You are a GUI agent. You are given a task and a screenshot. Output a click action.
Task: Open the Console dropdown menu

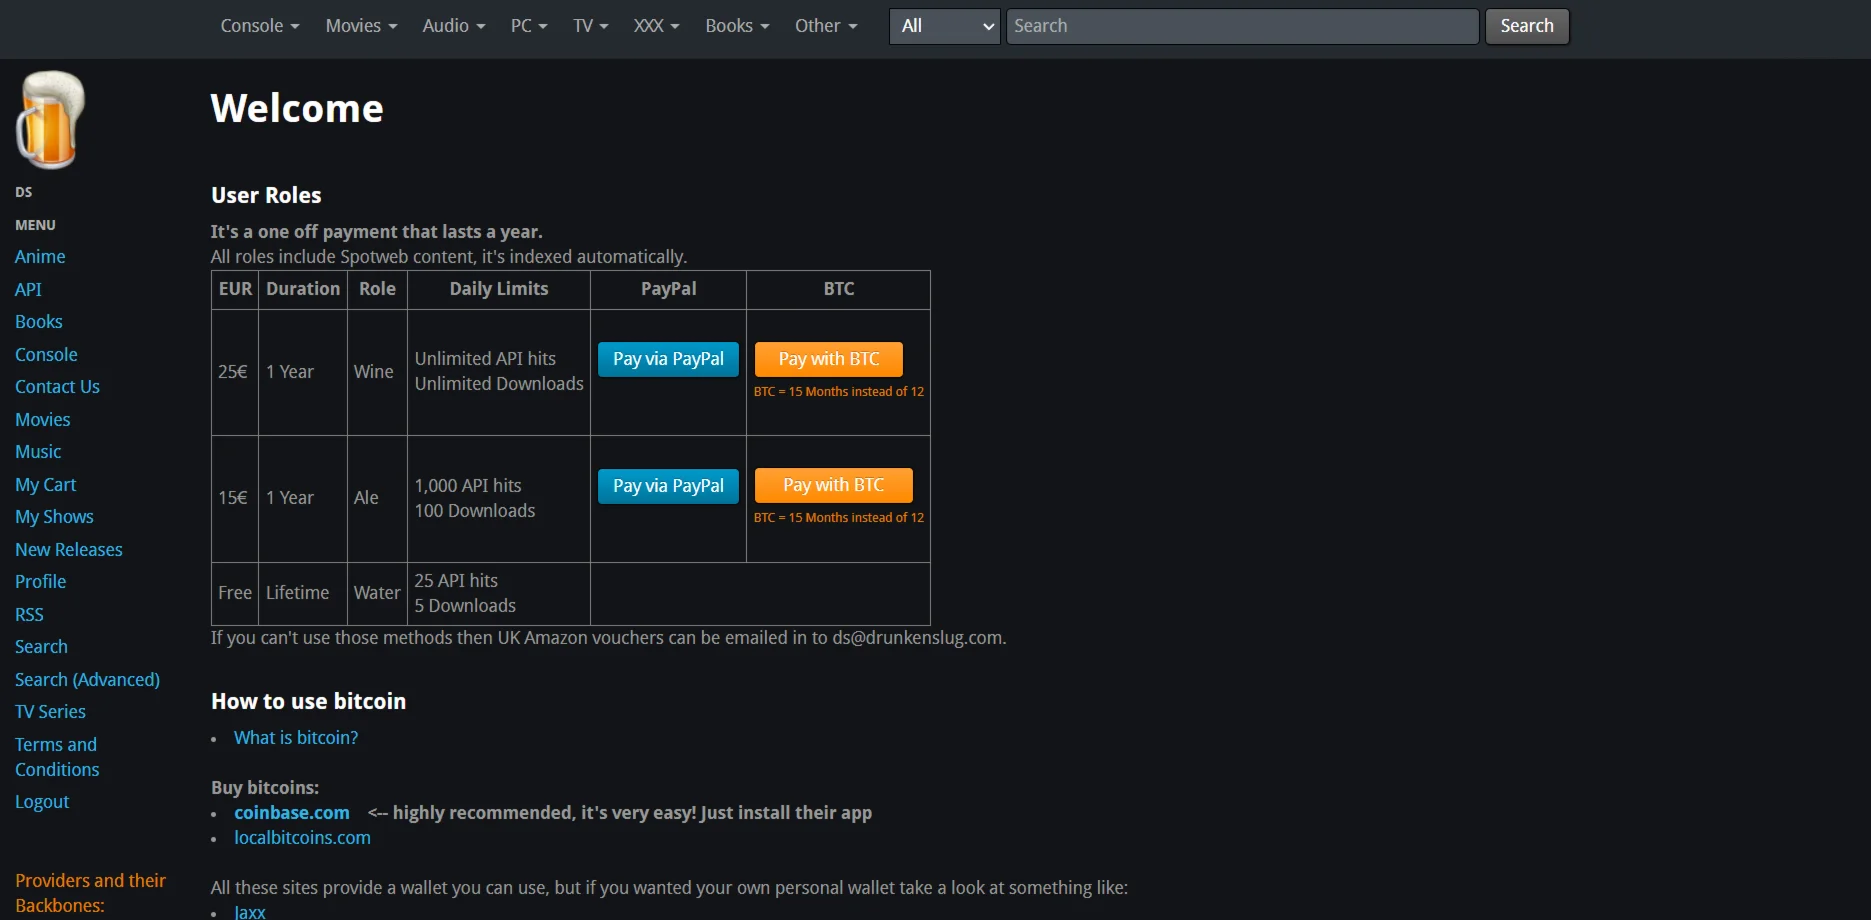point(259,26)
